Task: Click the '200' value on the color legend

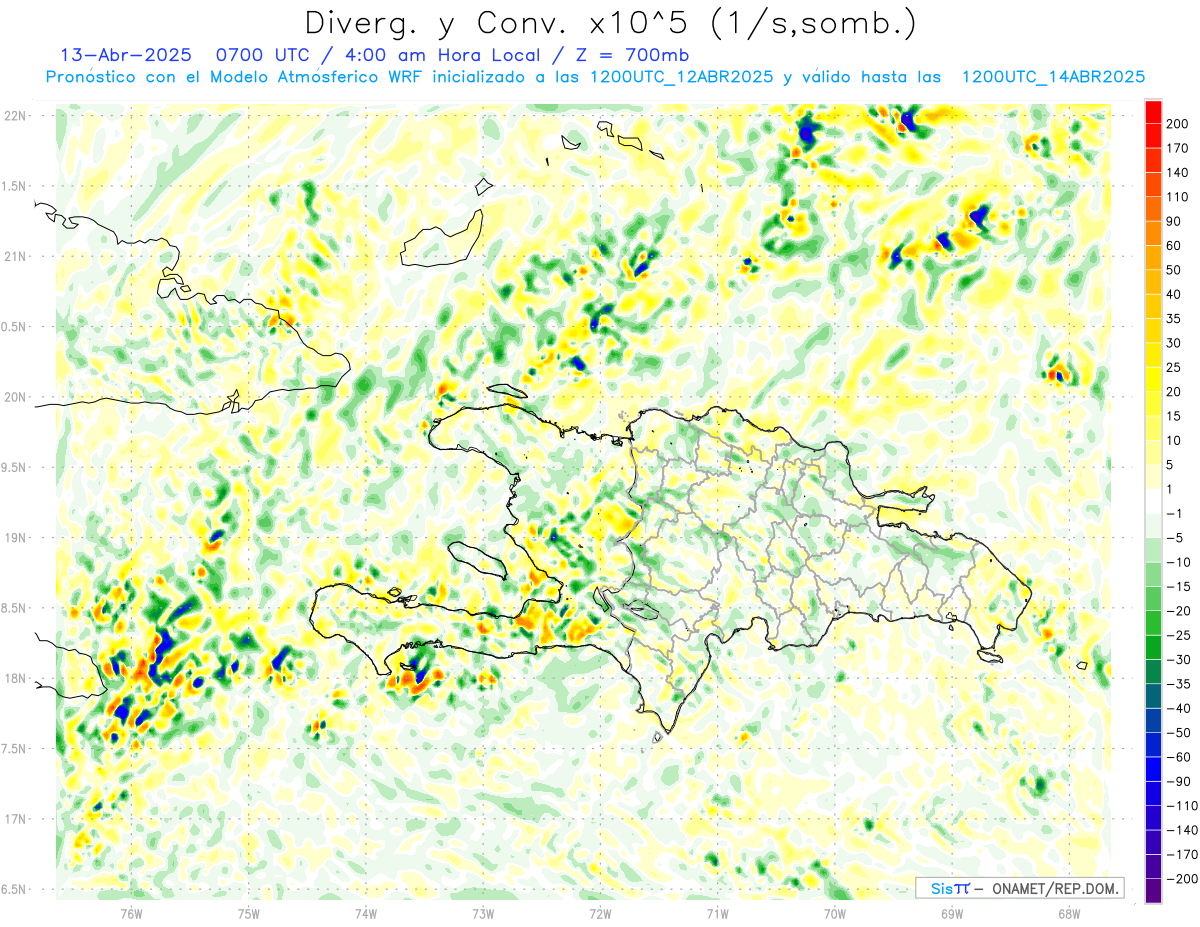Action: [1179, 124]
